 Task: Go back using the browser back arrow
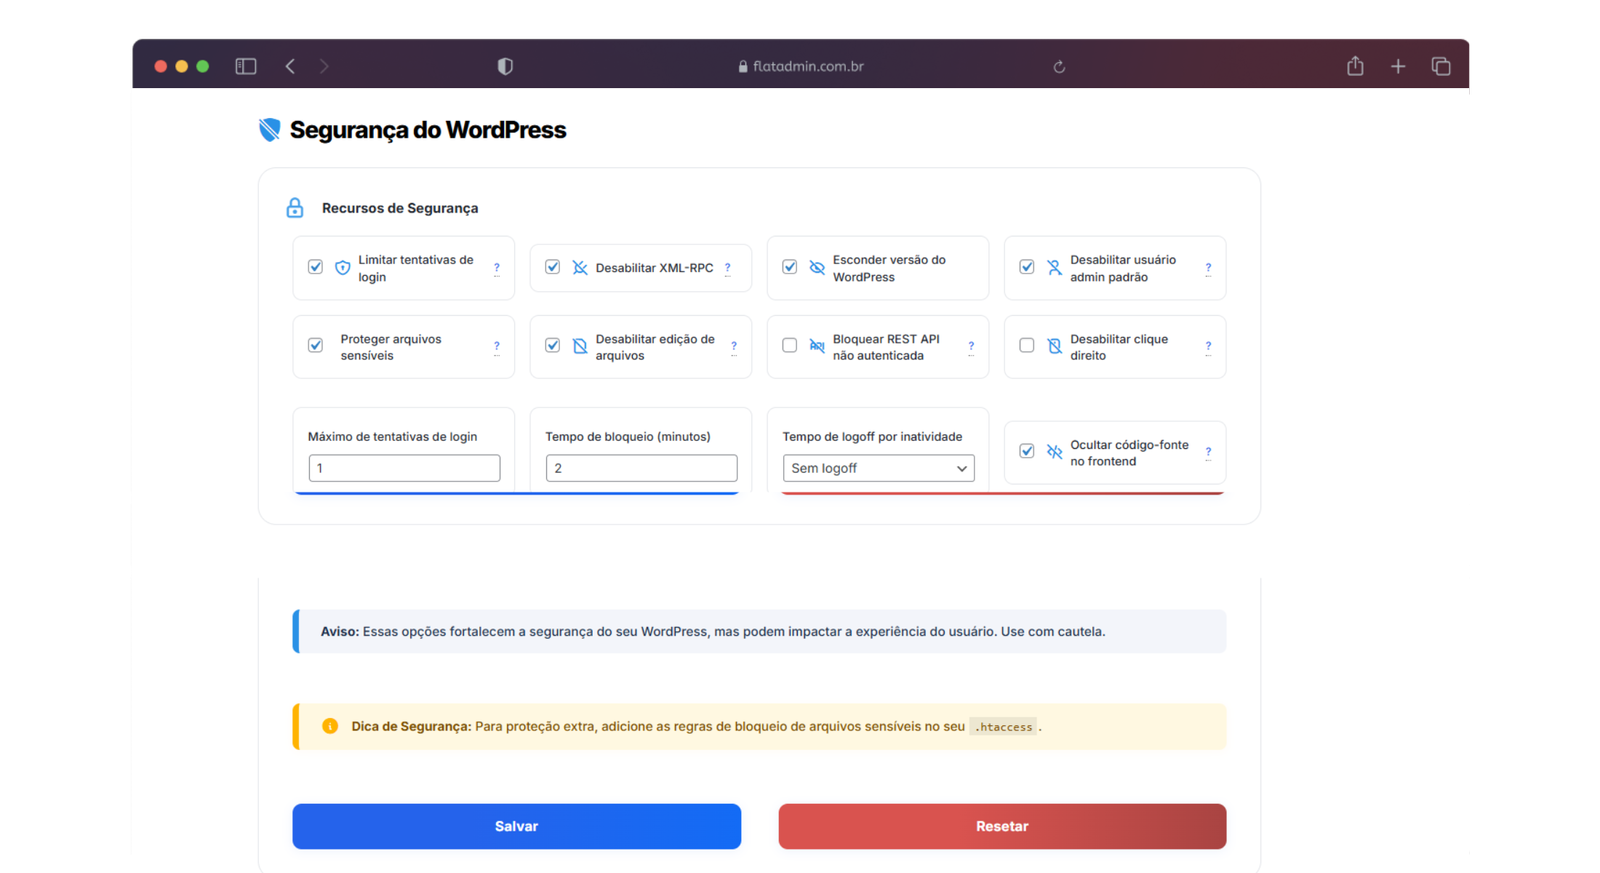pos(290,66)
